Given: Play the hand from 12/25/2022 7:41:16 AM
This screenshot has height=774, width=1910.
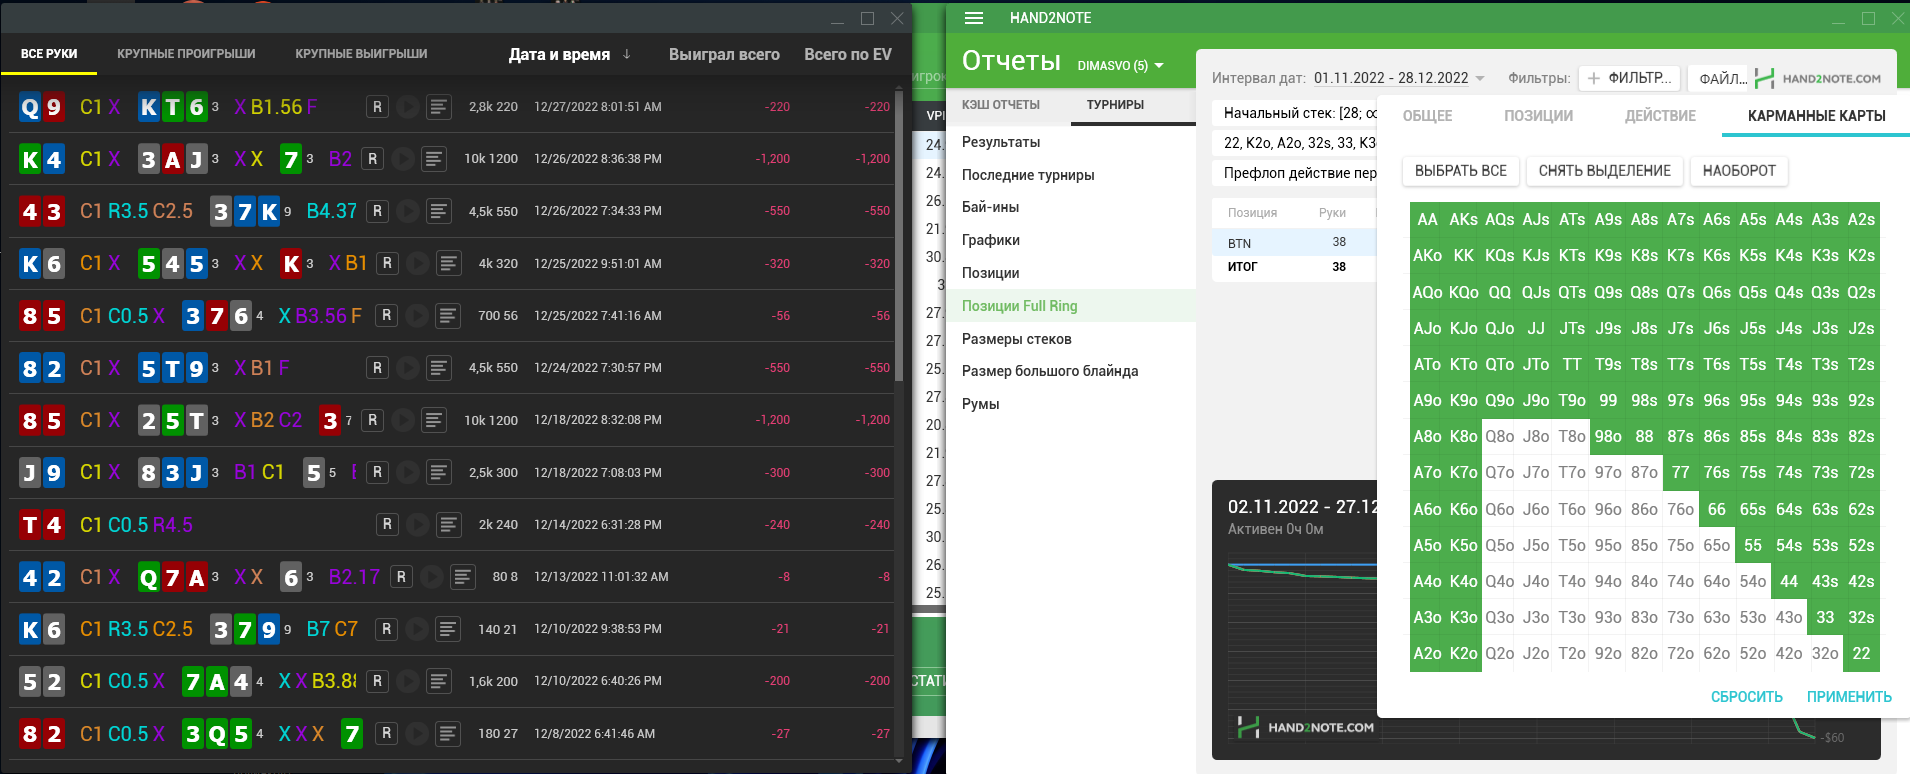Looking at the screenshot, I should (x=417, y=316).
